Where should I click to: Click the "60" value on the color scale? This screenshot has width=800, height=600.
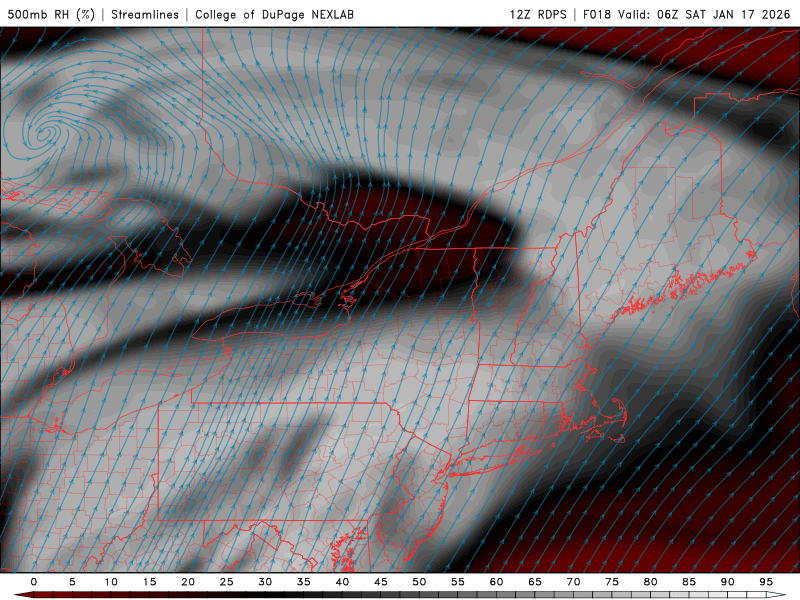pyautogui.click(x=496, y=582)
